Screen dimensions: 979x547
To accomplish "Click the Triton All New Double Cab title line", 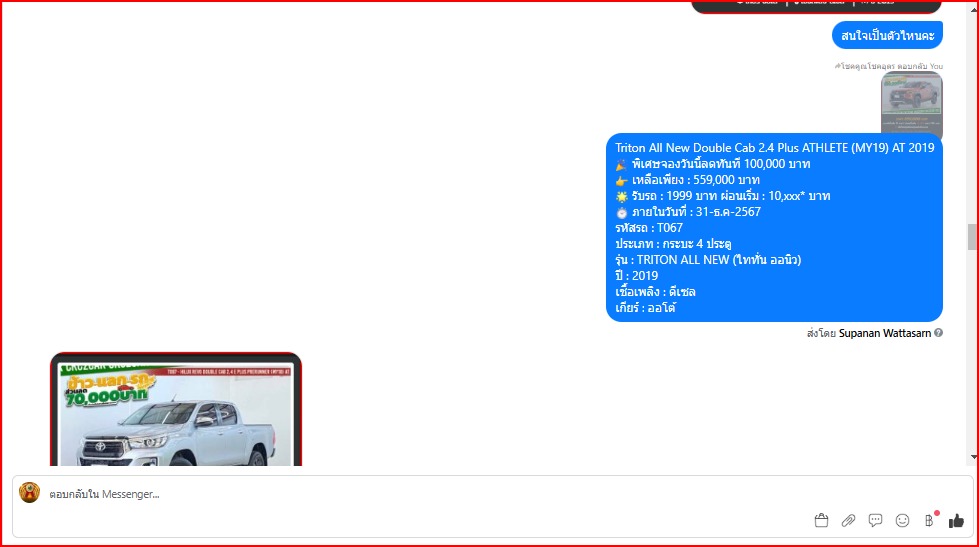I will point(774,148).
